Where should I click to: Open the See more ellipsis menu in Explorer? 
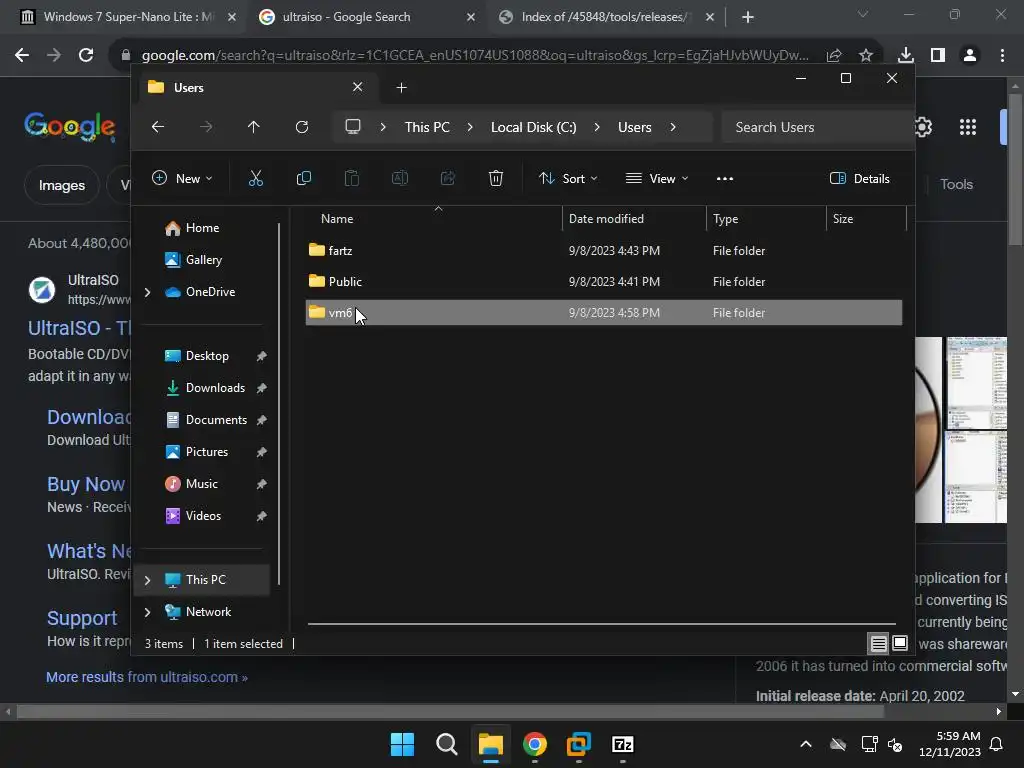pos(725,178)
